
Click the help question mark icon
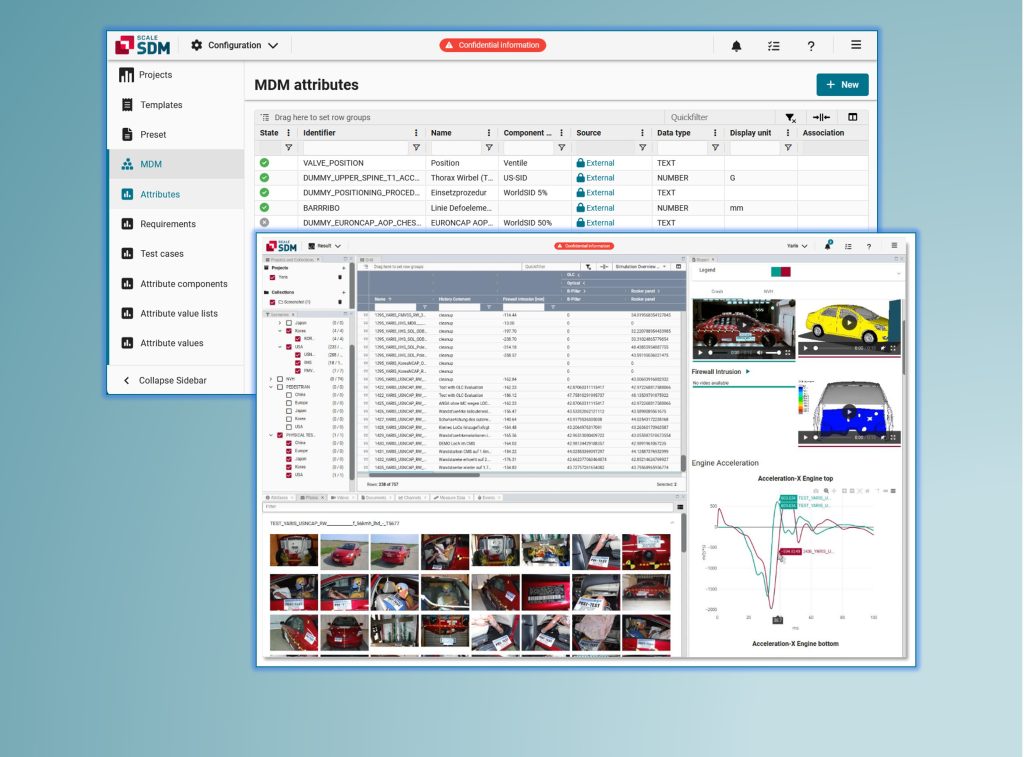(811, 46)
